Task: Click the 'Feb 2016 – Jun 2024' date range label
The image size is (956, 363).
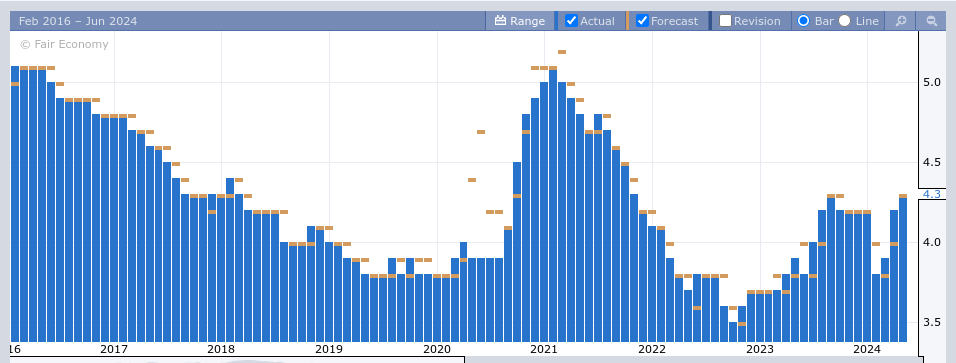Action: pos(78,21)
